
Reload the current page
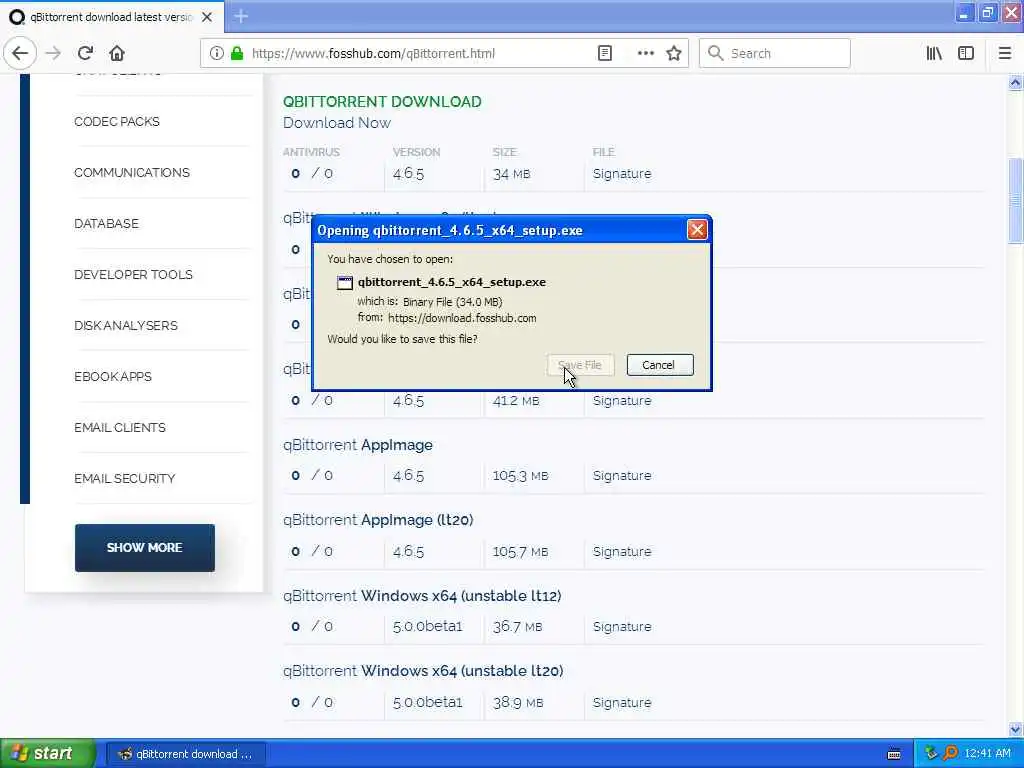click(85, 53)
